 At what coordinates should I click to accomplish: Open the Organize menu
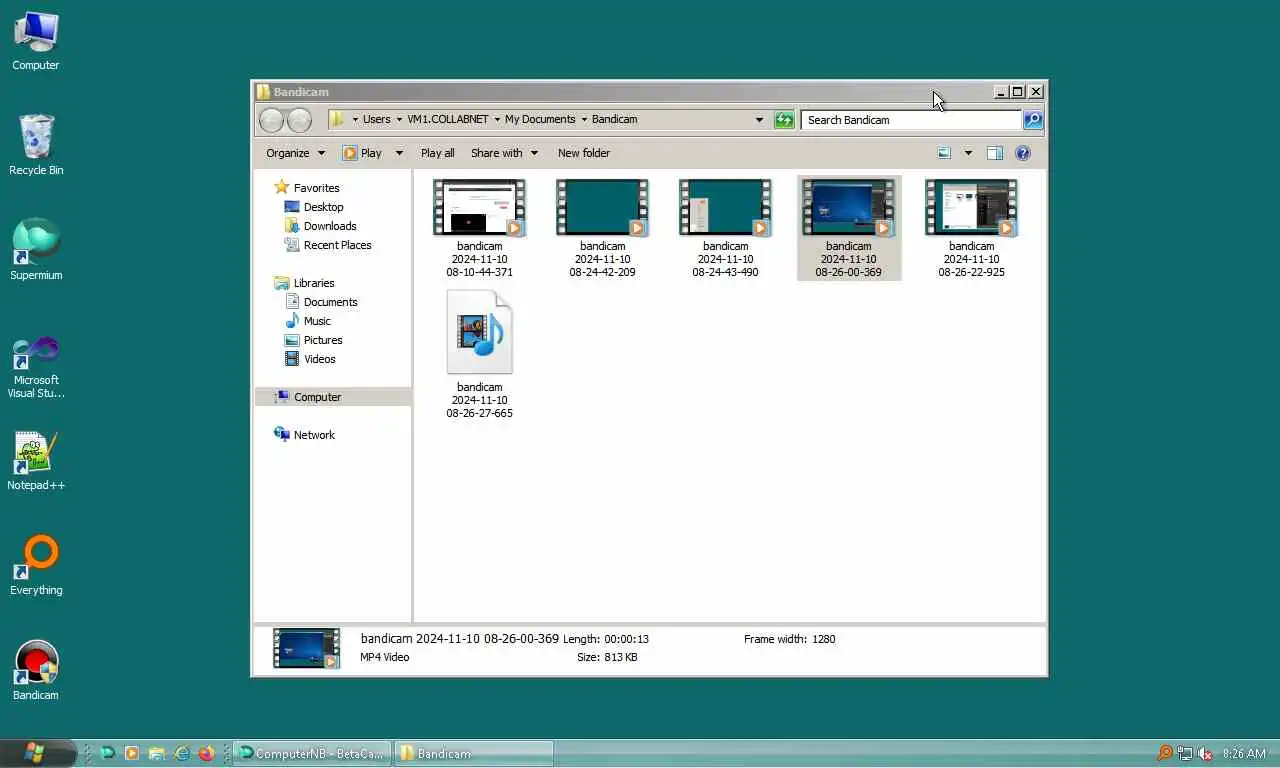(x=295, y=153)
